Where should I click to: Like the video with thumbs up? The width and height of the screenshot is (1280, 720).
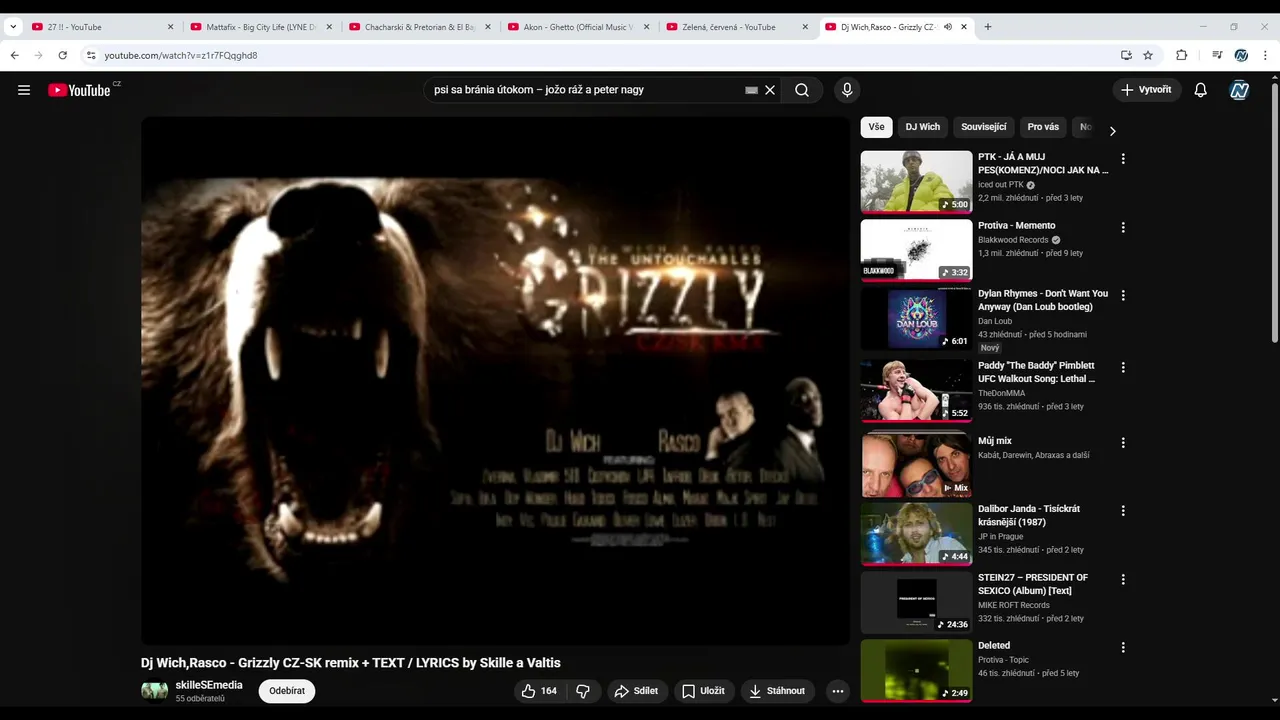tap(540, 691)
